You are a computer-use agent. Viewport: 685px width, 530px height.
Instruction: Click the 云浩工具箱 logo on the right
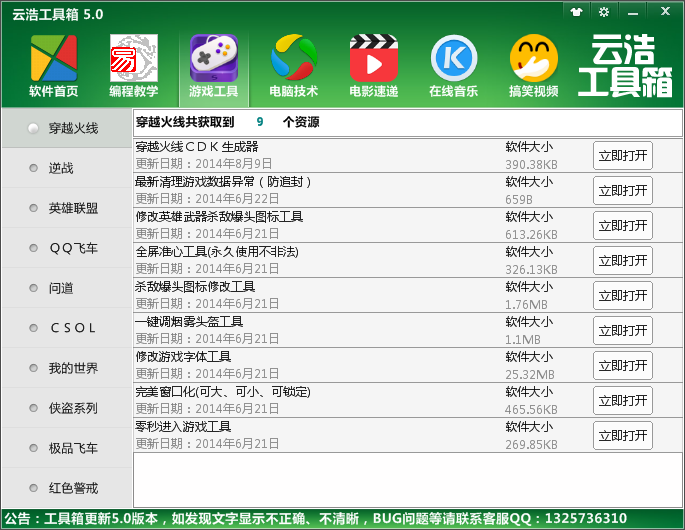click(625, 66)
